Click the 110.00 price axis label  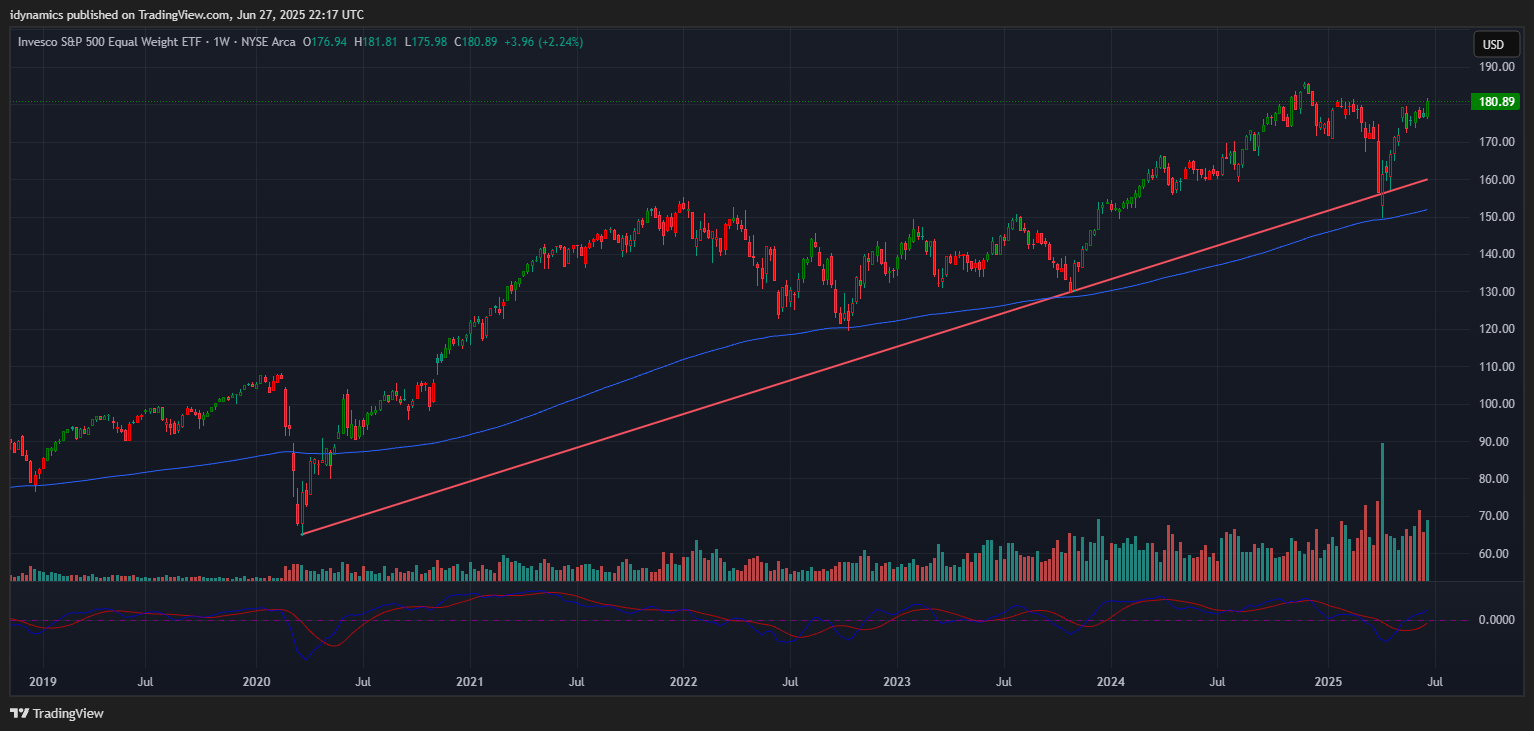point(1497,367)
